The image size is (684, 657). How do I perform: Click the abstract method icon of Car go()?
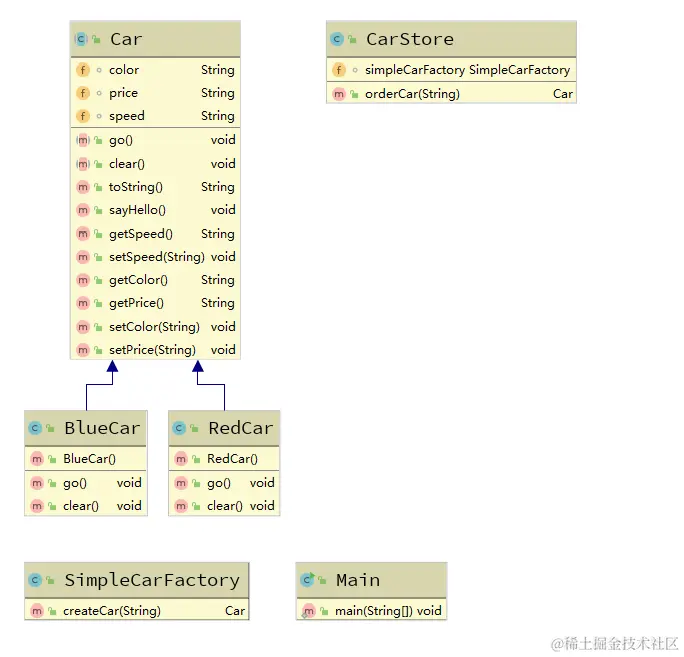point(83,140)
